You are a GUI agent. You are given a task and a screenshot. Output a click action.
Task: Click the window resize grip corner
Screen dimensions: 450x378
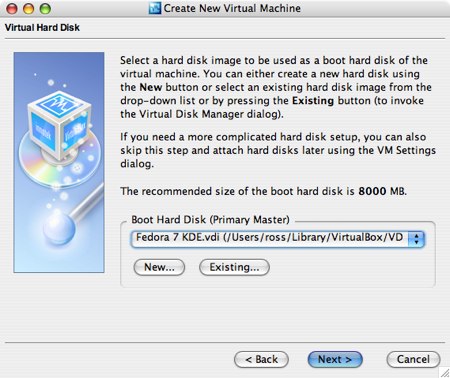(445, 373)
